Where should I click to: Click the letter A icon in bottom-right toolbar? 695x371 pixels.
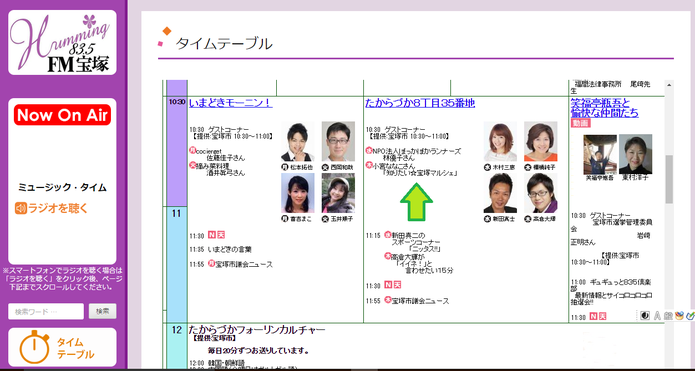pos(657,315)
